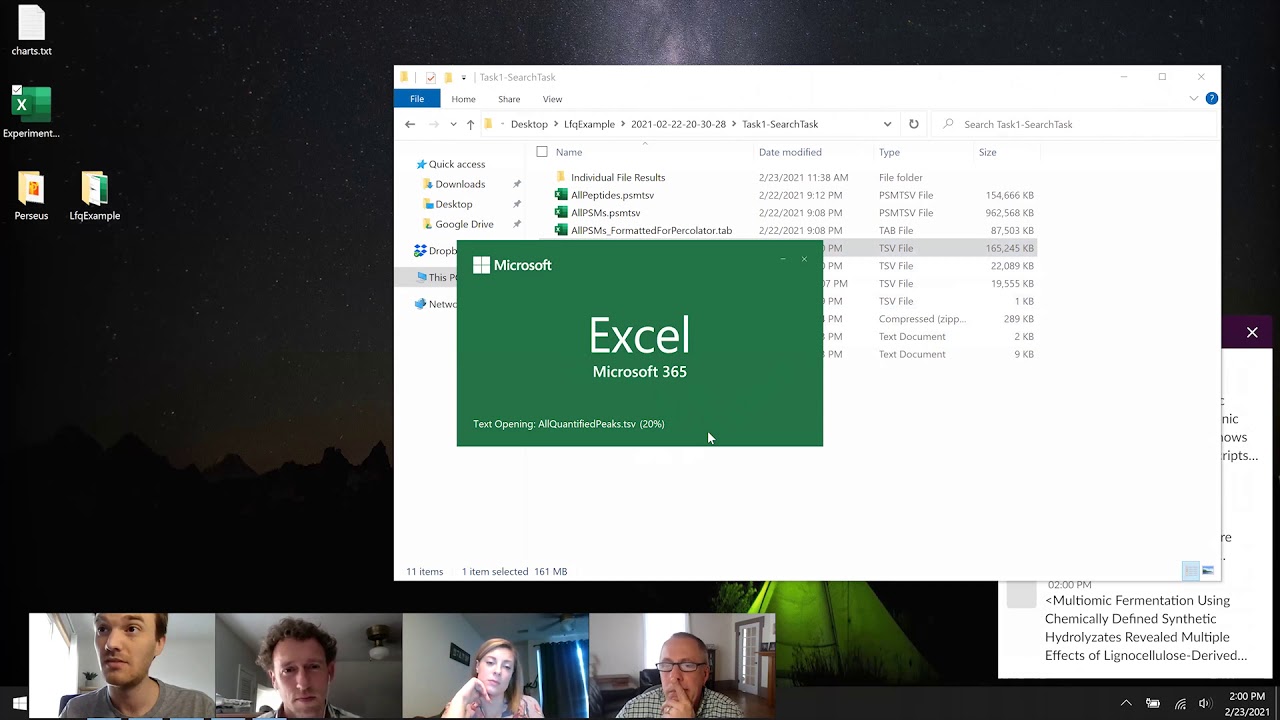Click the Google Drive pin icon
Screen dimensions: 1280x720
point(517,224)
